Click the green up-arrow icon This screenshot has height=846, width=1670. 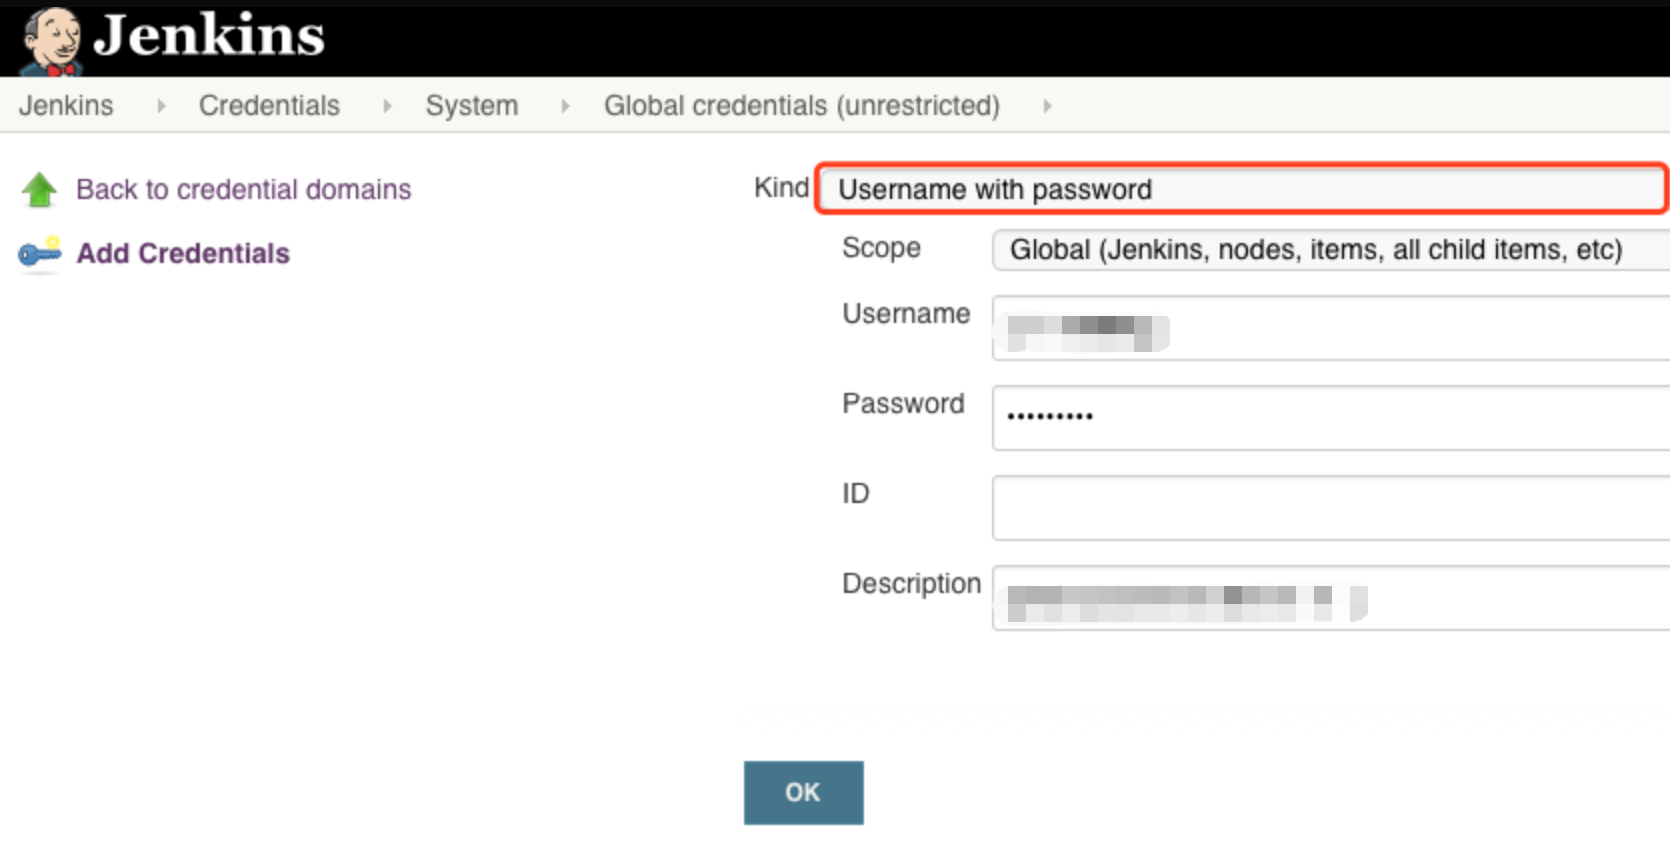coord(40,190)
